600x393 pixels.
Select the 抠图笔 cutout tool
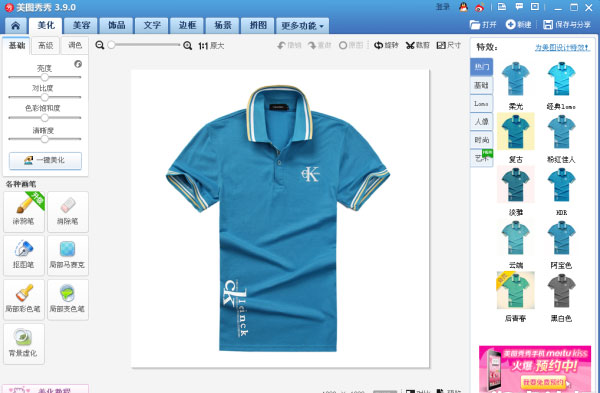point(24,255)
